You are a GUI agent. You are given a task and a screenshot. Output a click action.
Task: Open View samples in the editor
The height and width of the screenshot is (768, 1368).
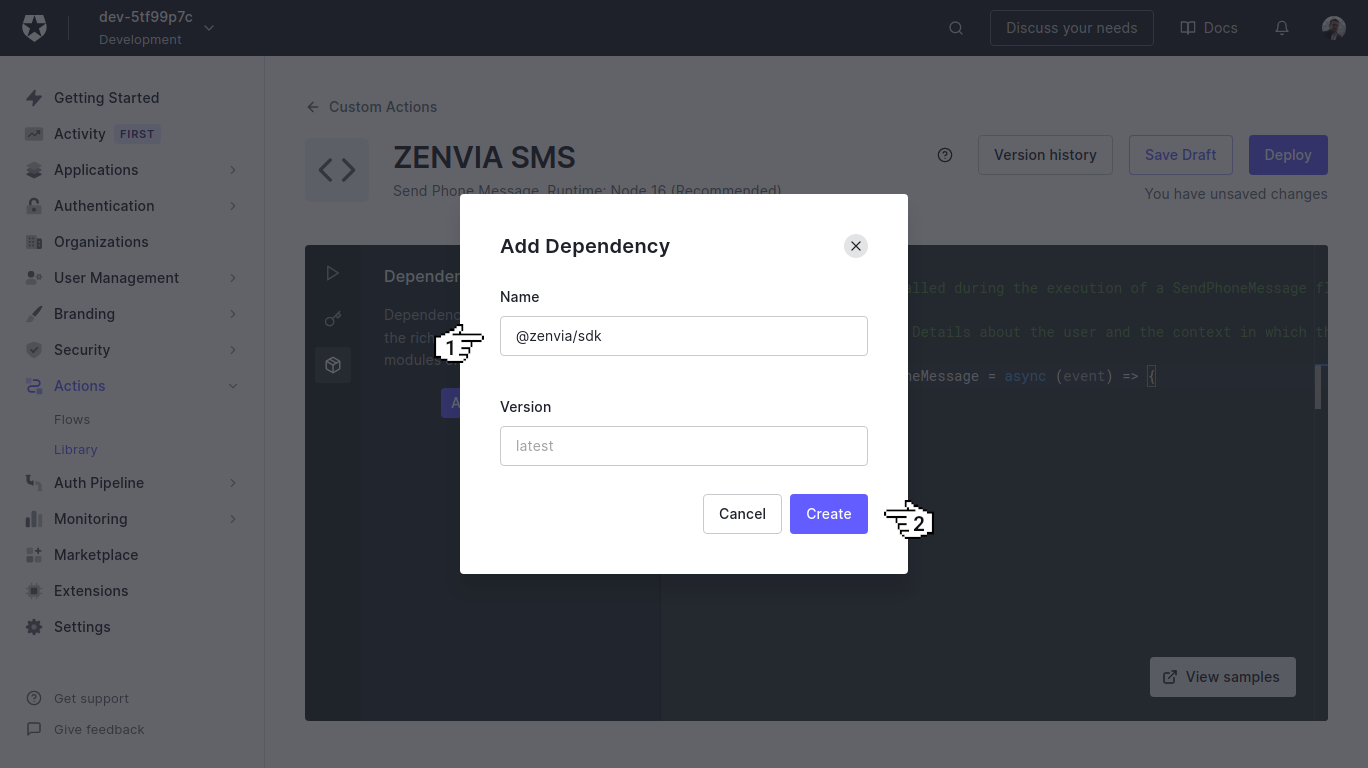point(1222,677)
